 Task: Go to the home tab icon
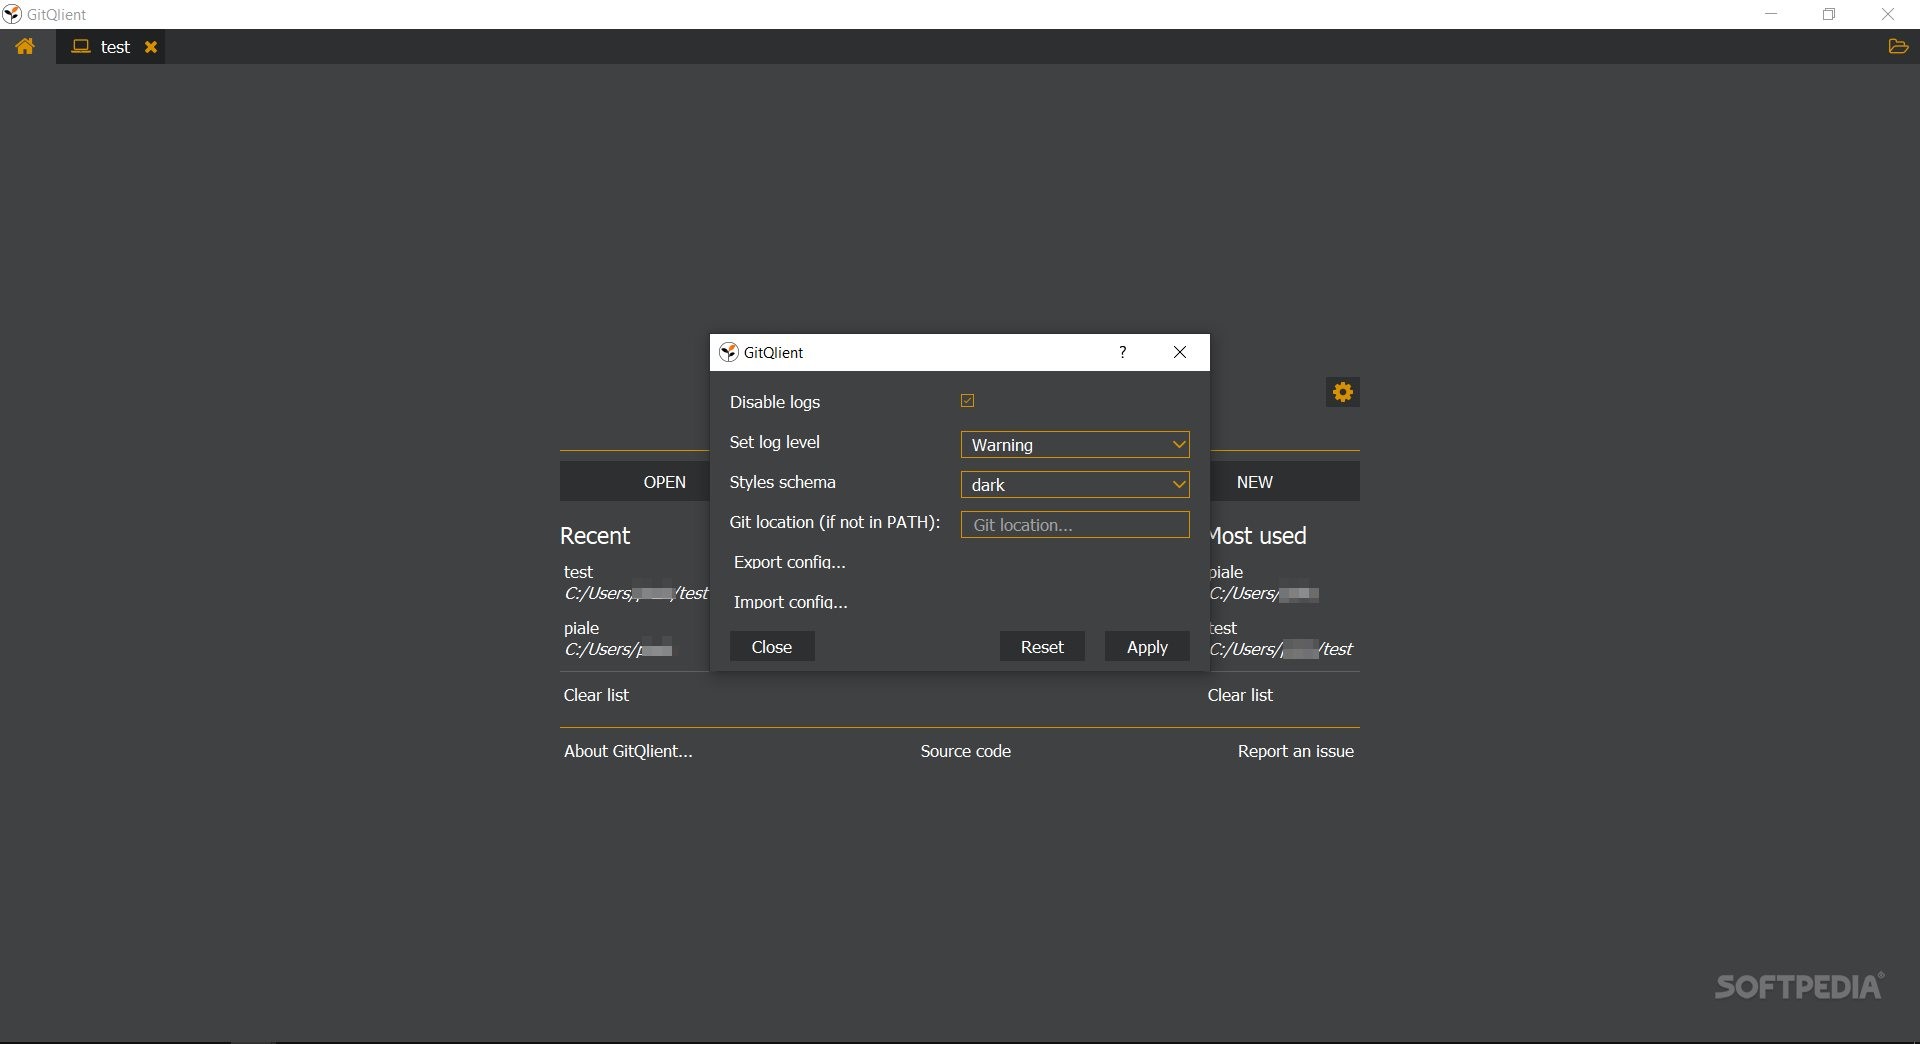tap(25, 46)
